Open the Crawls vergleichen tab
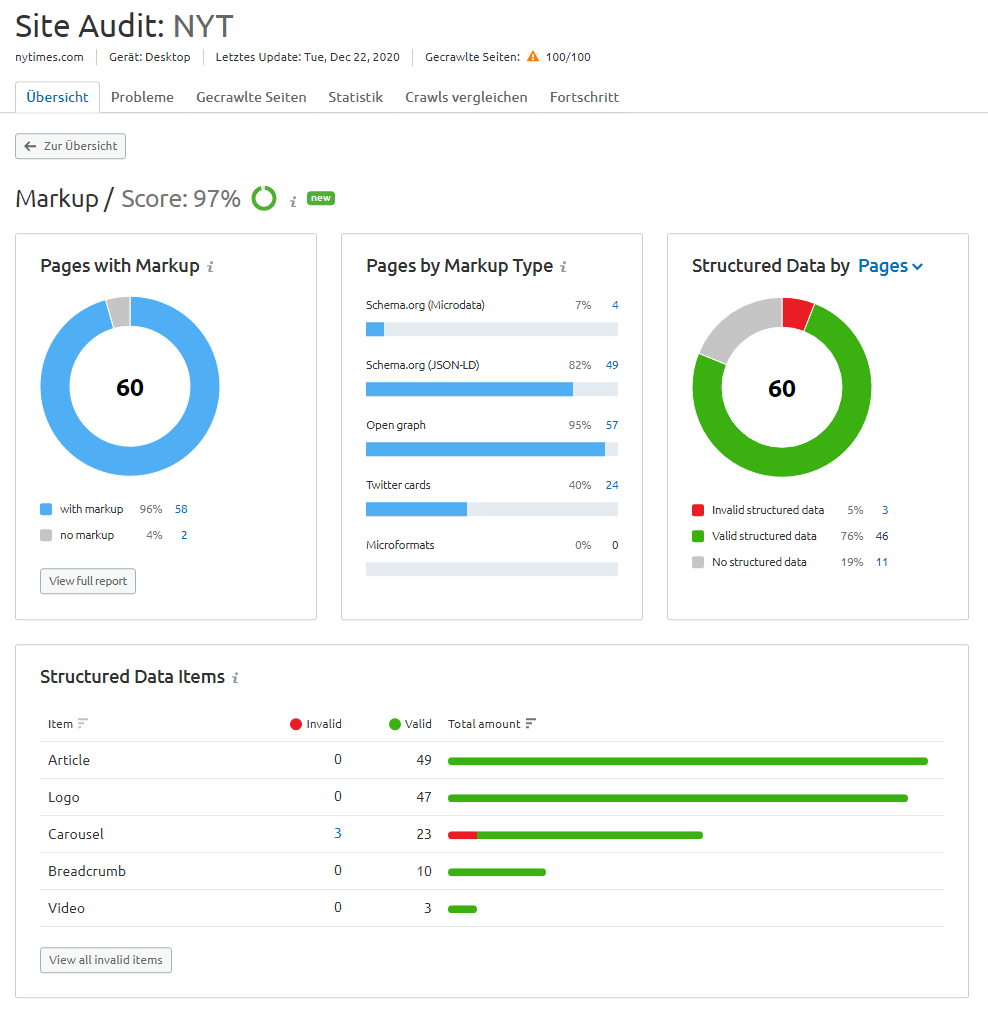This screenshot has width=988, height=1018. click(466, 97)
